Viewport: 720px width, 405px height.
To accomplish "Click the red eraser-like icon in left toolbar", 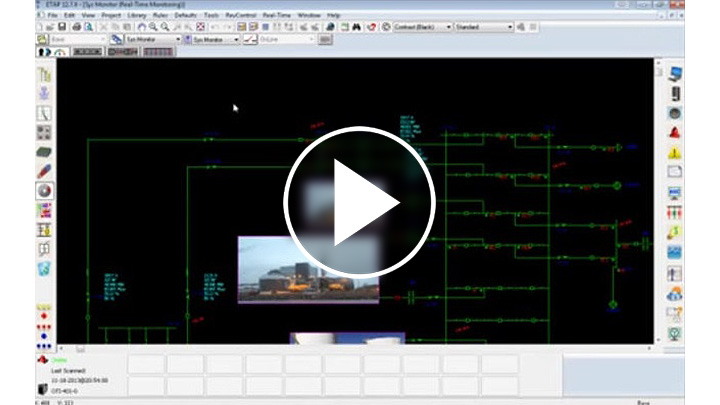I will point(44,171).
